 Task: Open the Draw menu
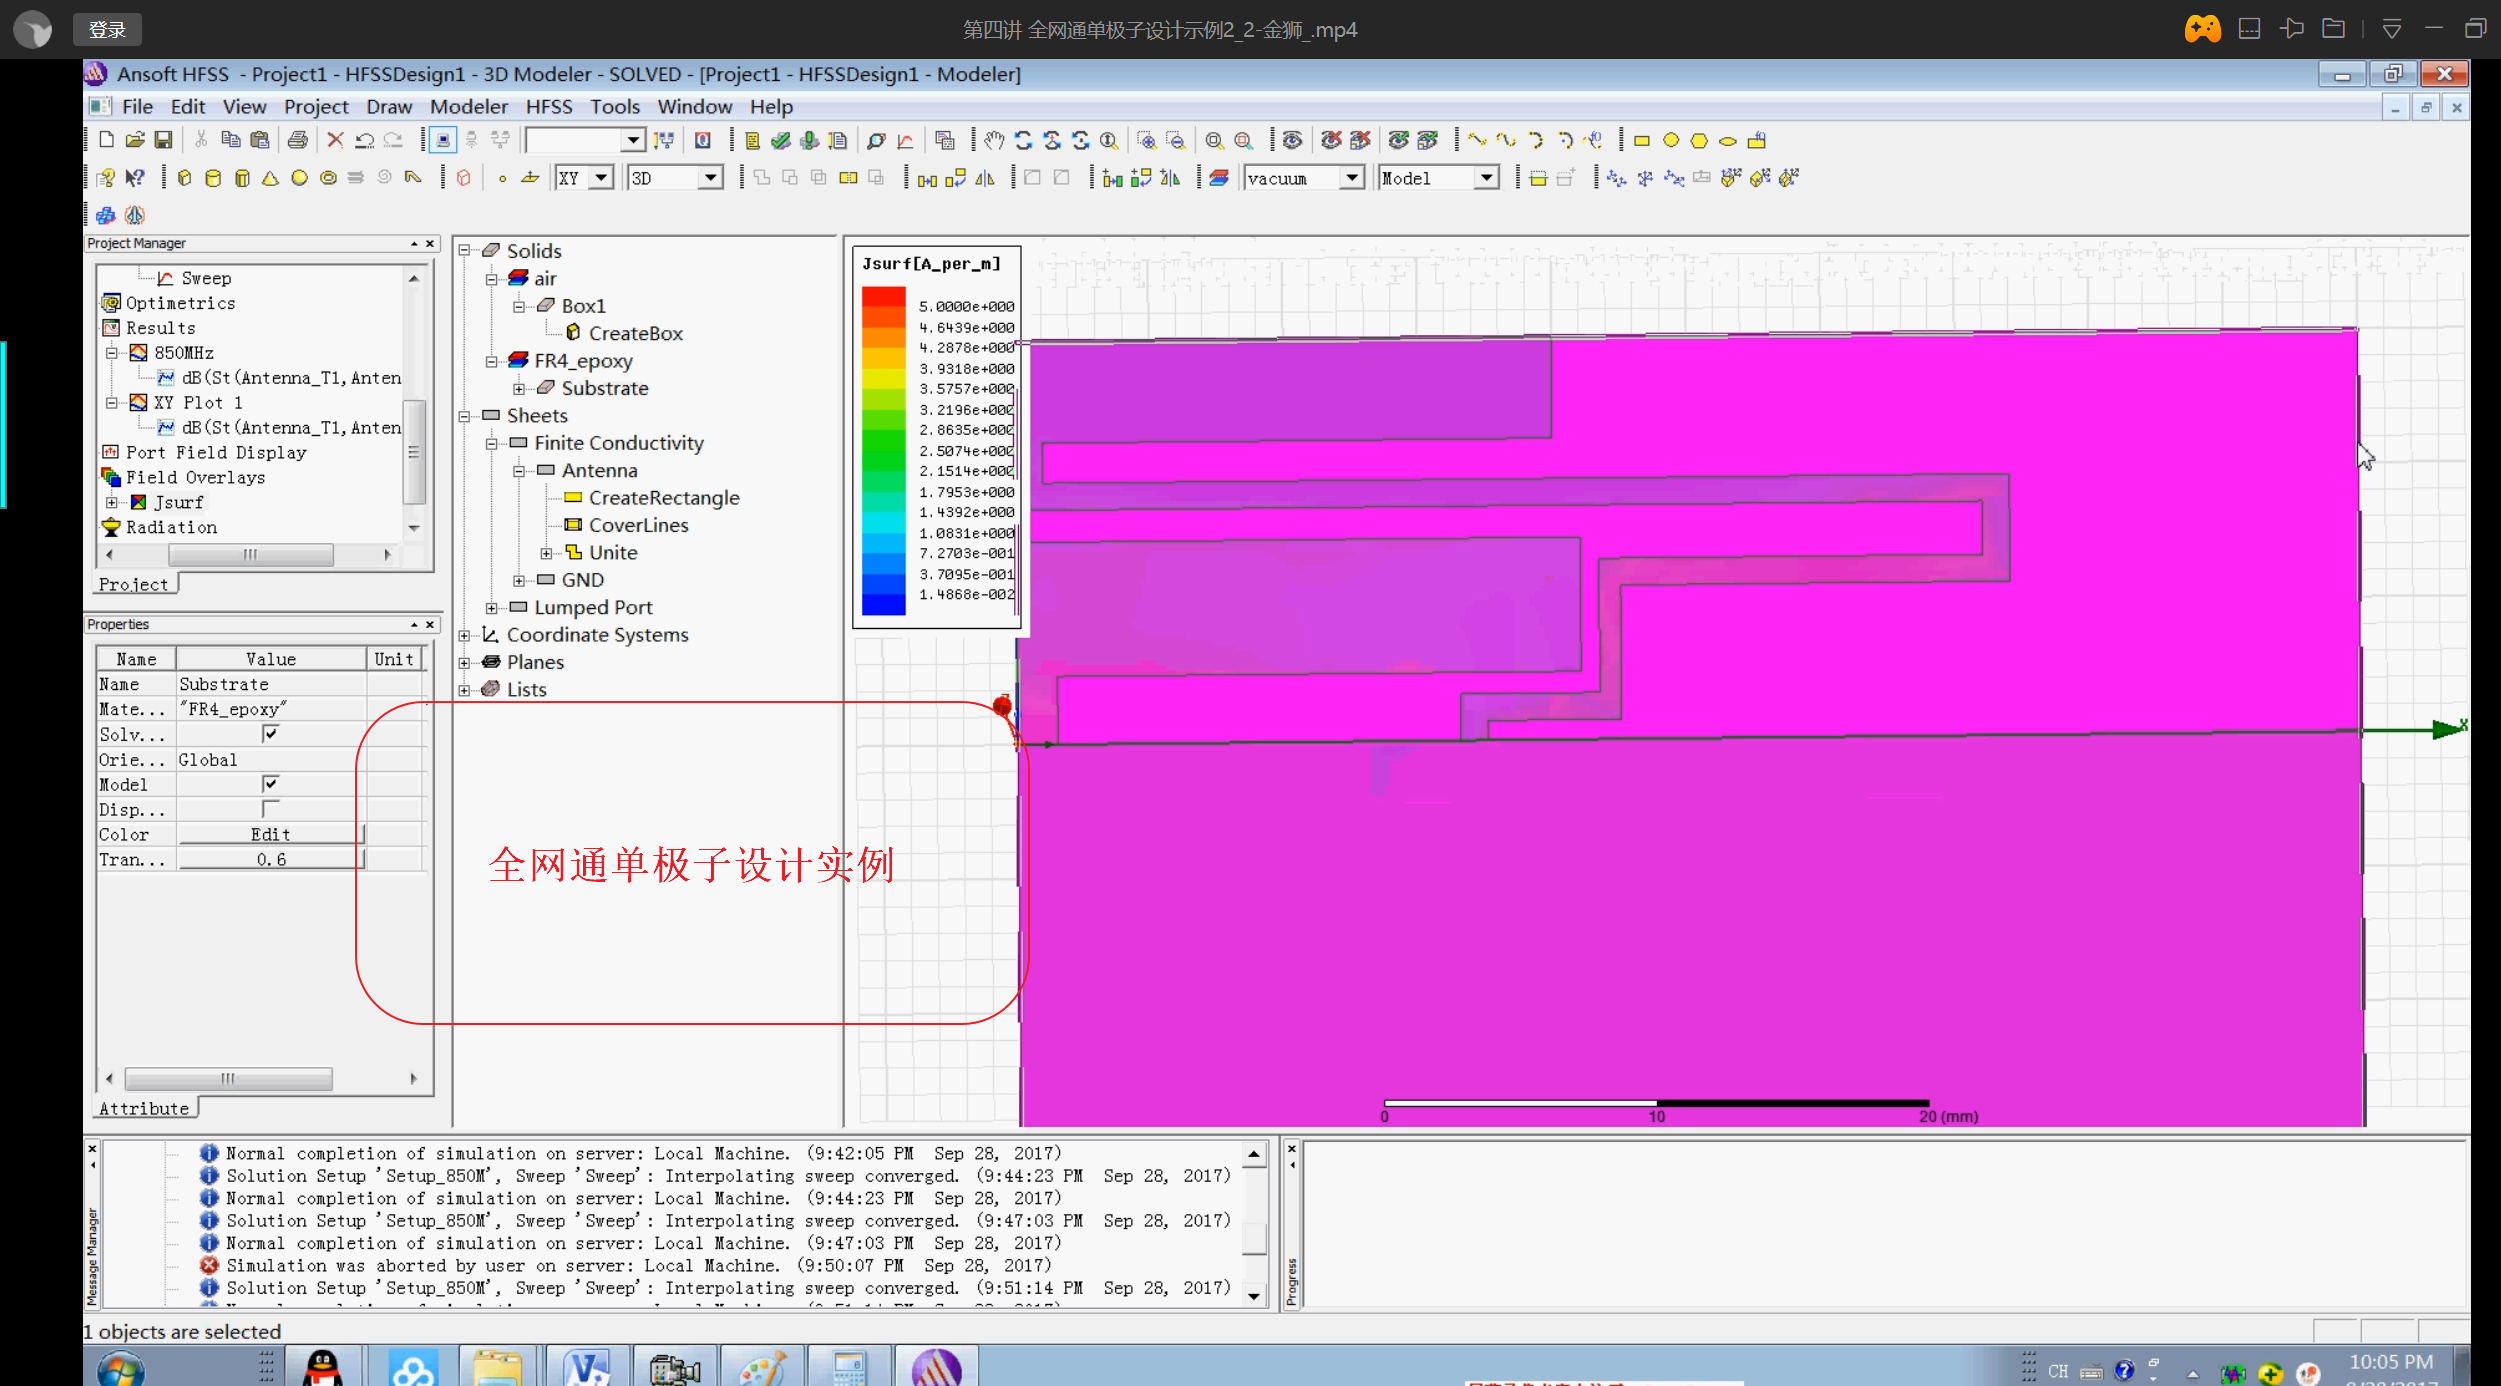389,107
